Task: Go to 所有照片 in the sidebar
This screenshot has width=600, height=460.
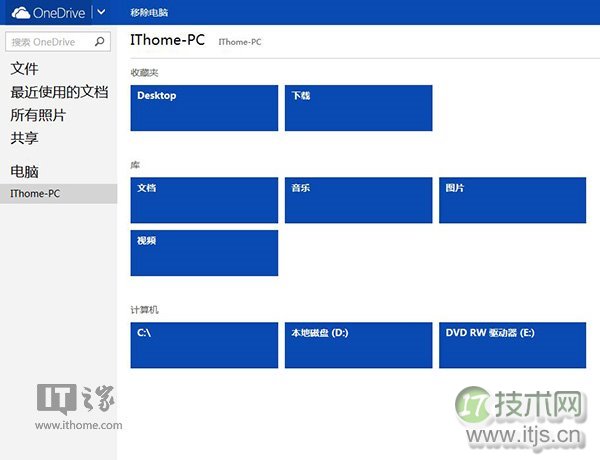Action: point(38,115)
